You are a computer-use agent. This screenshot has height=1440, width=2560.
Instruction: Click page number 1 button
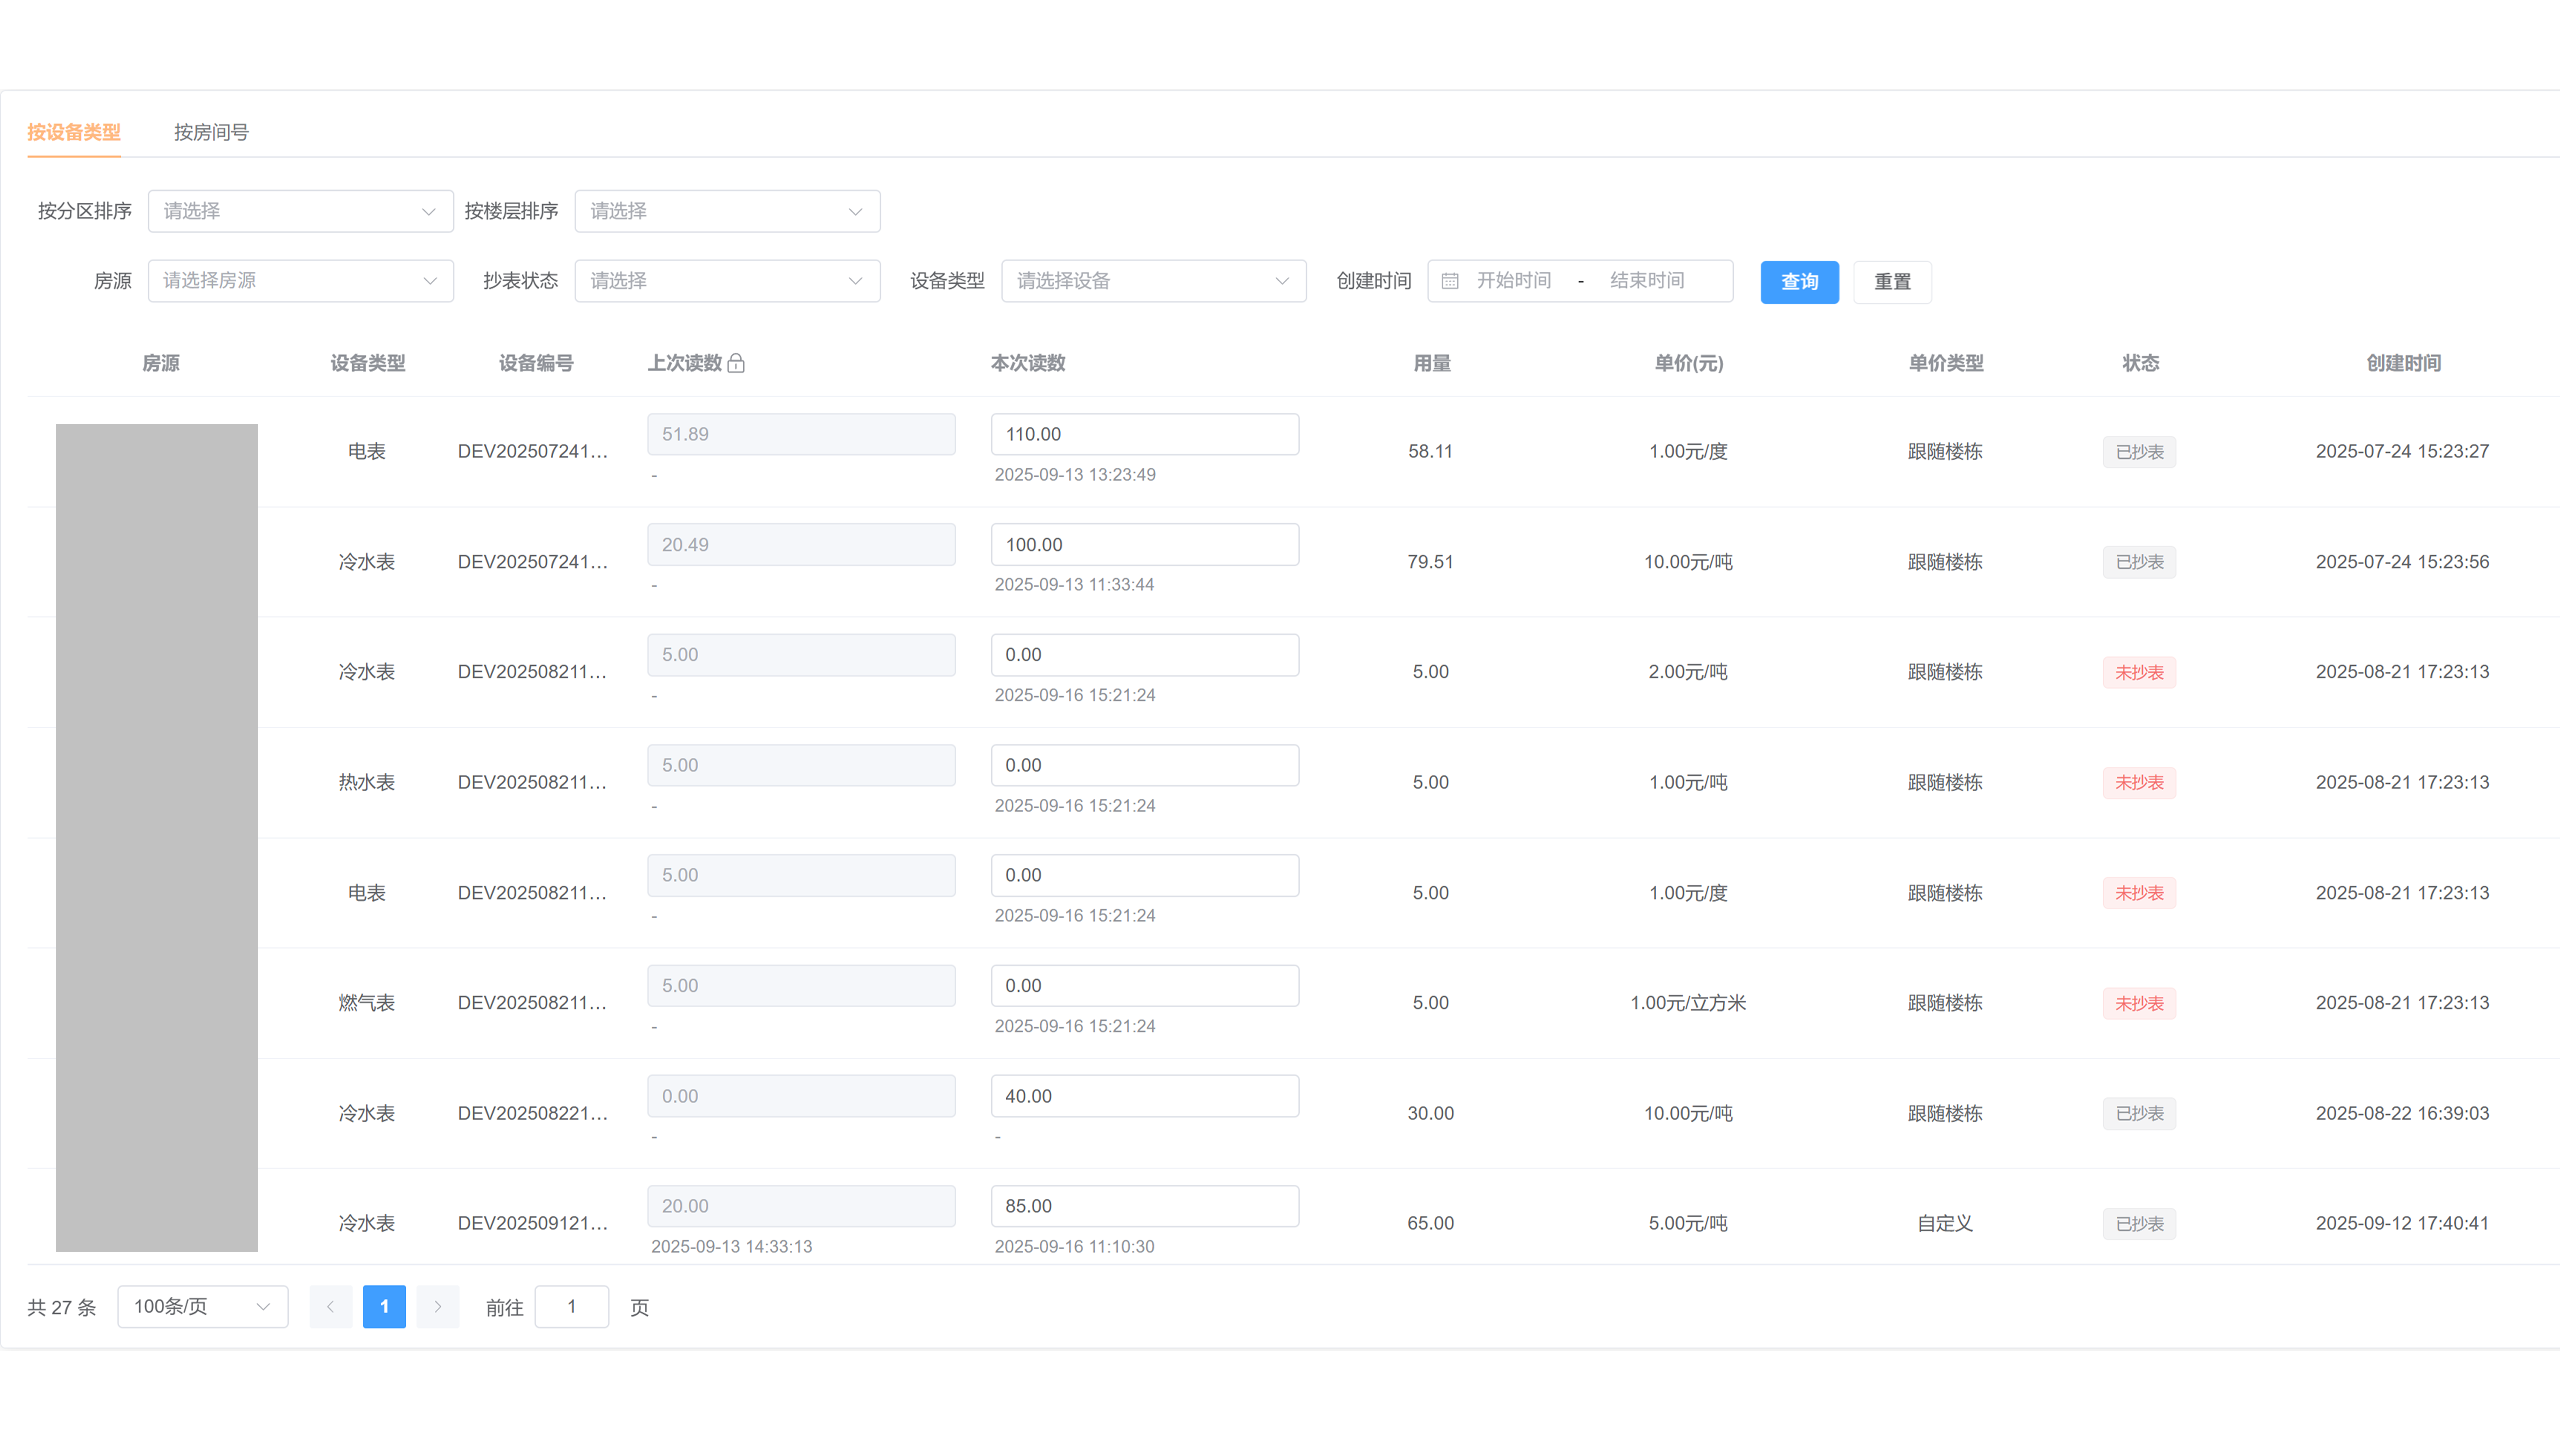384,1307
